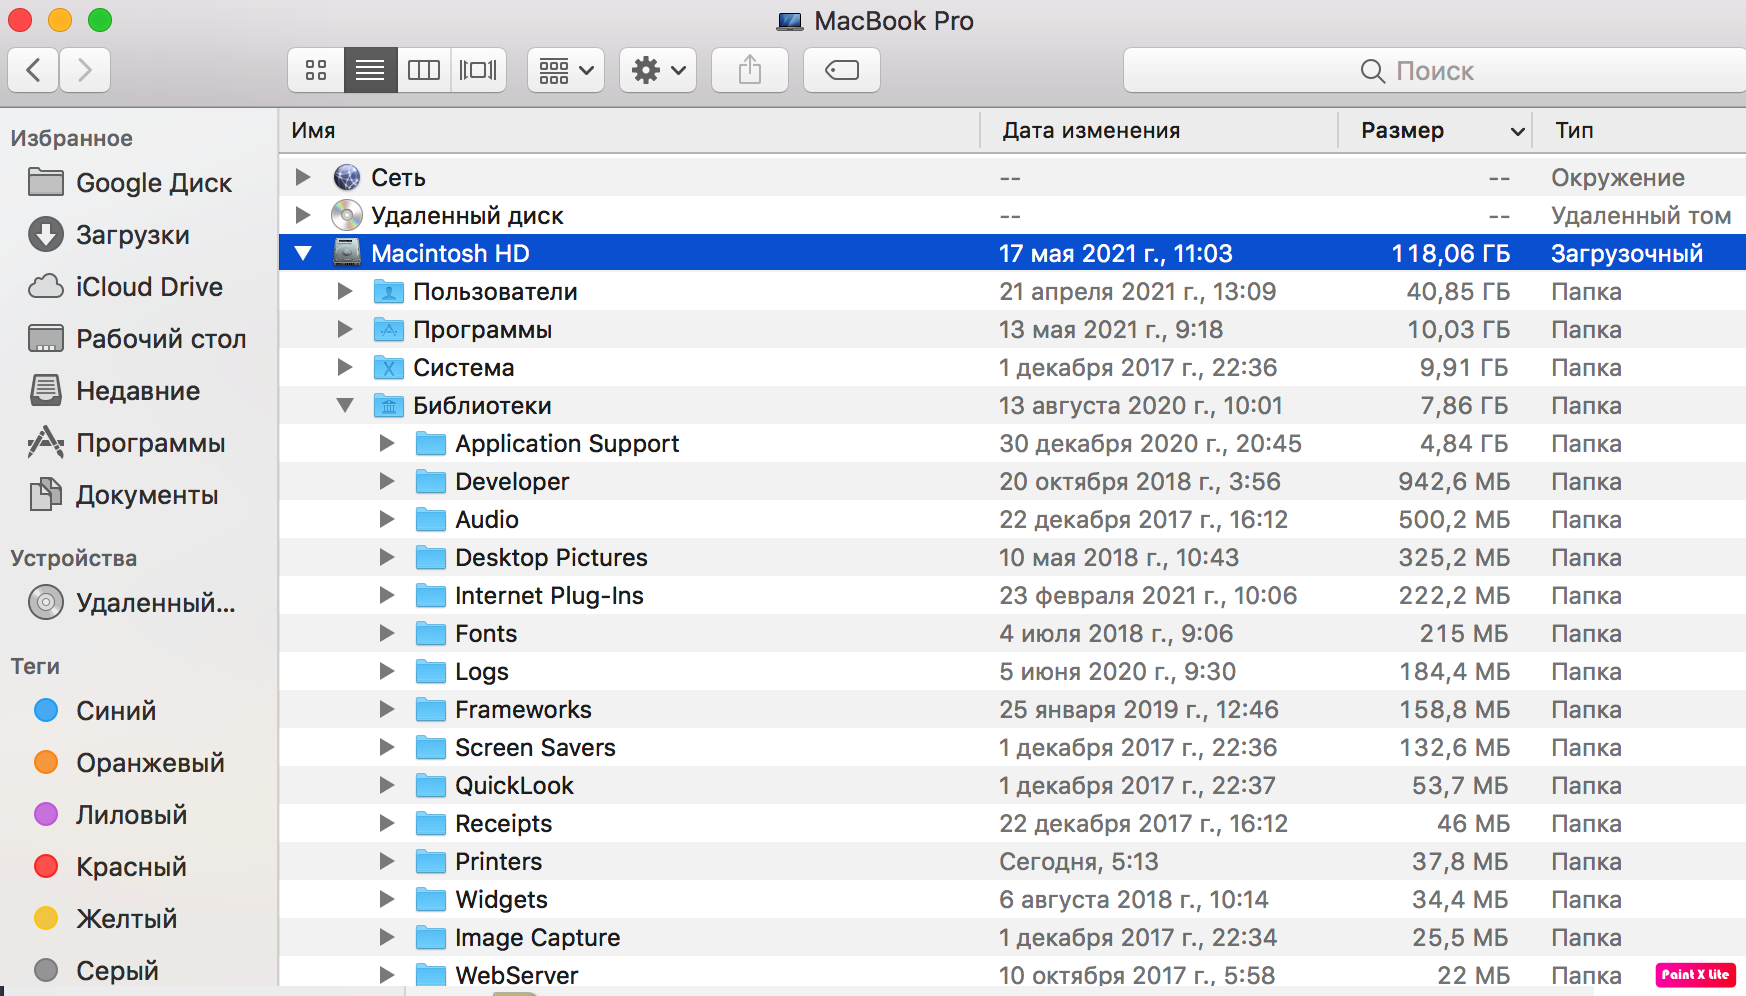Select the Widgets folder row
Screen dimensions: 1746x996
pyautogui.click(x=1012, y=899)
